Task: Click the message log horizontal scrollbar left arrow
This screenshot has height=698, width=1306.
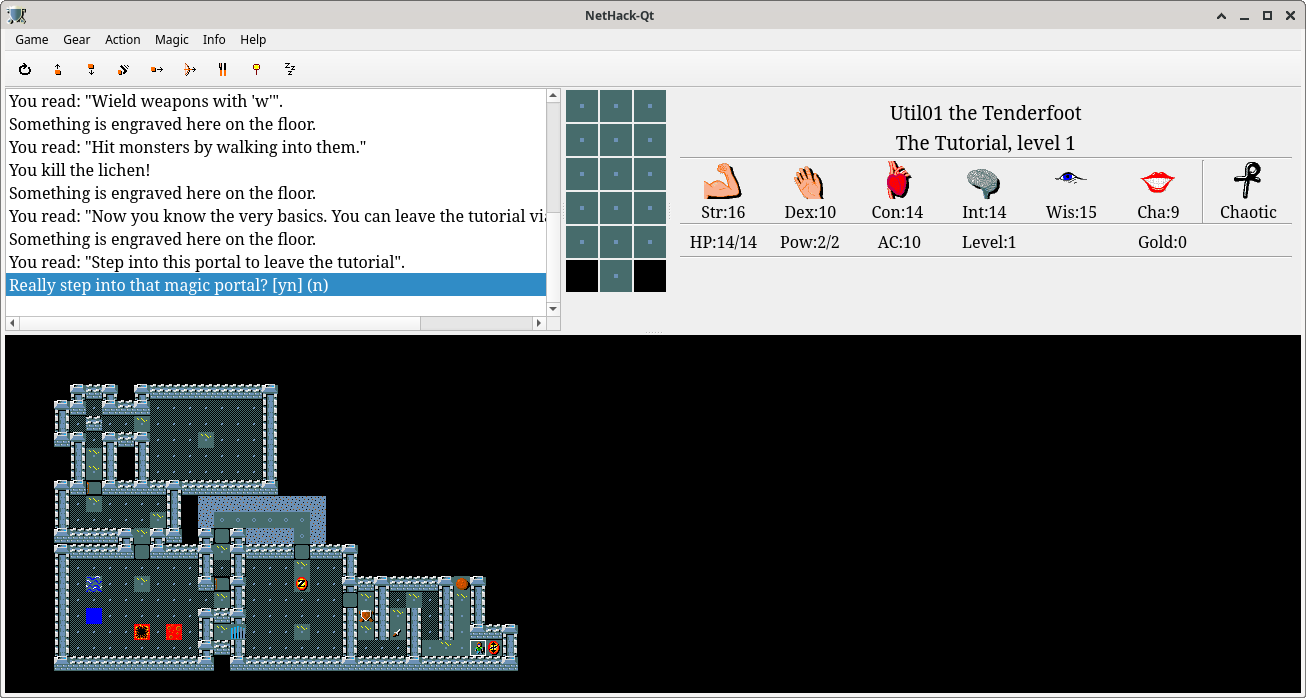Action: click(13, 324)
